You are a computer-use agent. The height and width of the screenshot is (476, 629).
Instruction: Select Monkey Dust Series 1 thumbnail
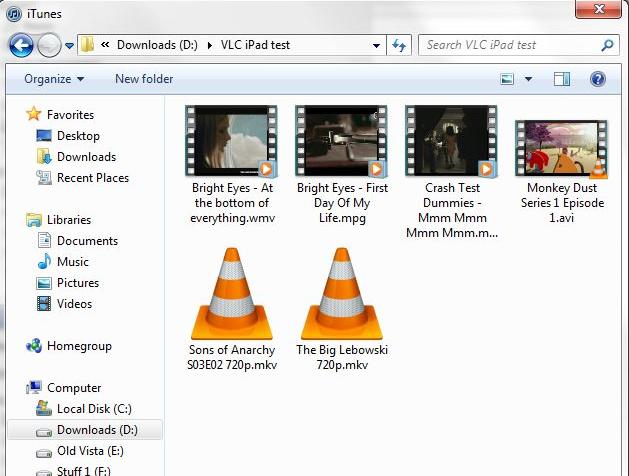[x=561, y=149]
